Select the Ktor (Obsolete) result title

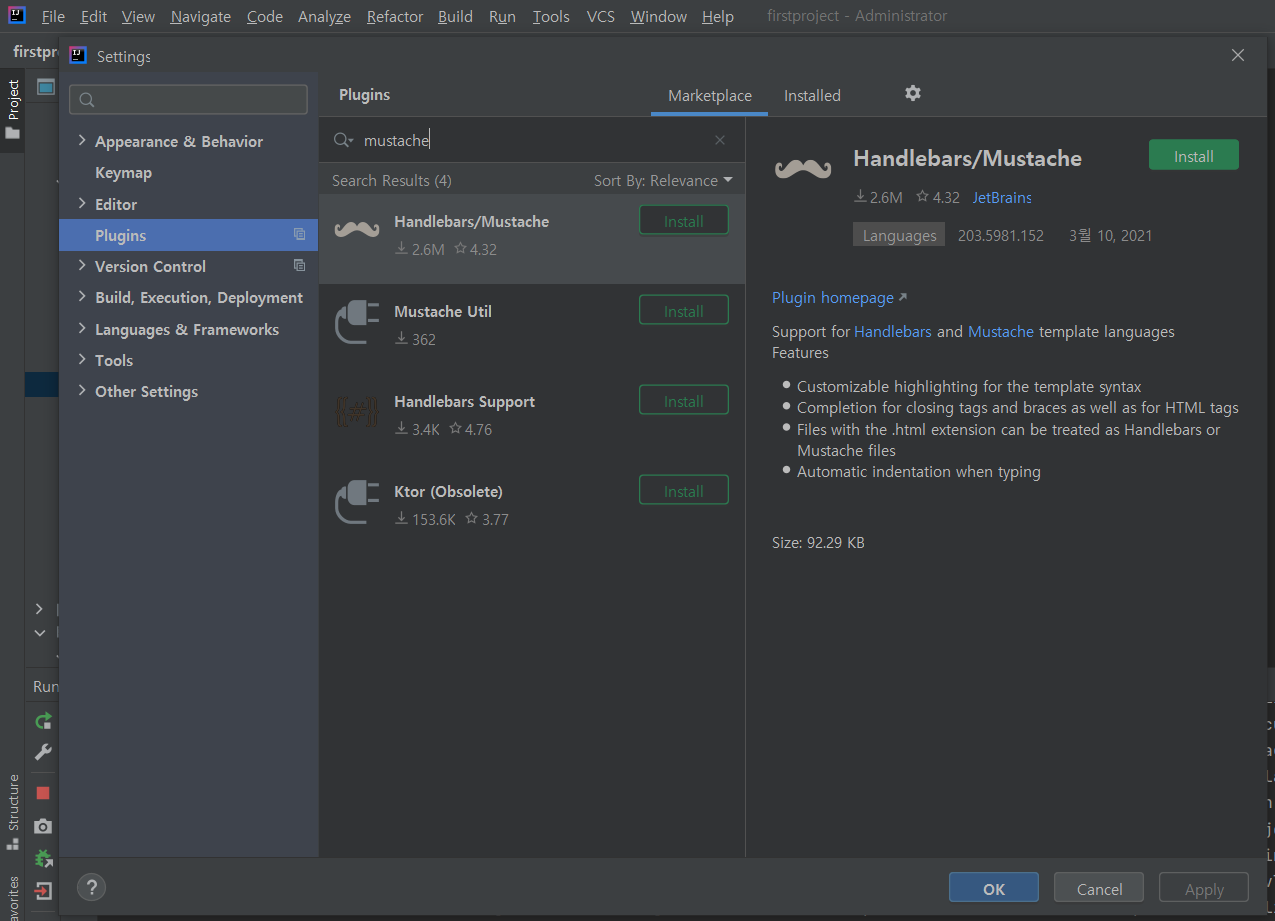pos(448,491)
